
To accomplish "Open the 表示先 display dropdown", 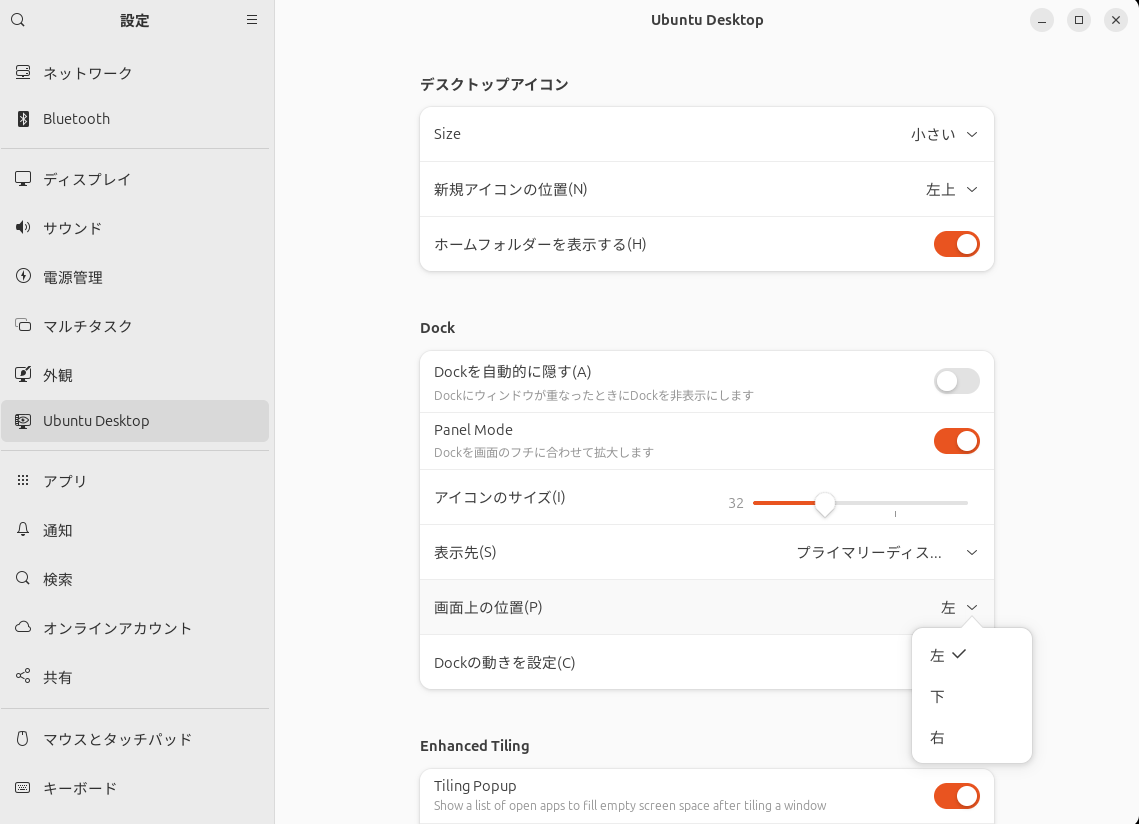I will click(x=886, y=552).
